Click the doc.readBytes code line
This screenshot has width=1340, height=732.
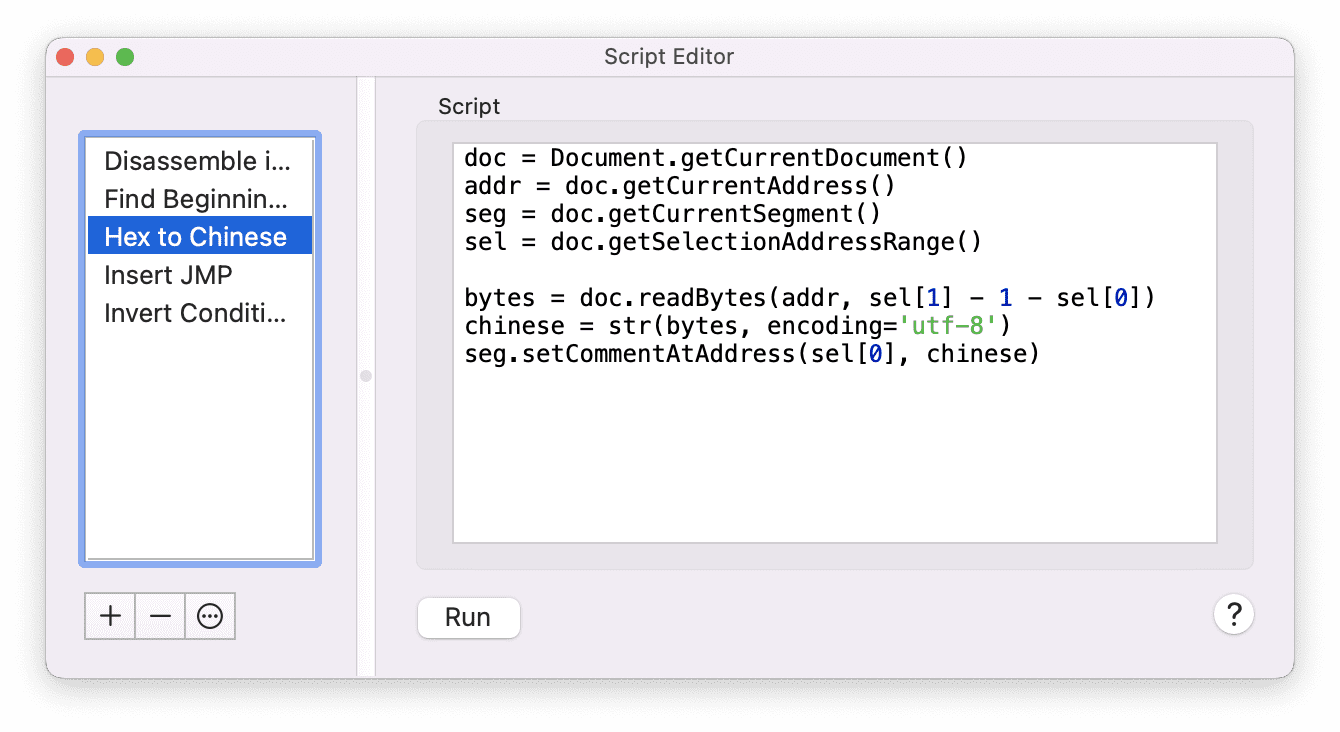click(810, 298)
